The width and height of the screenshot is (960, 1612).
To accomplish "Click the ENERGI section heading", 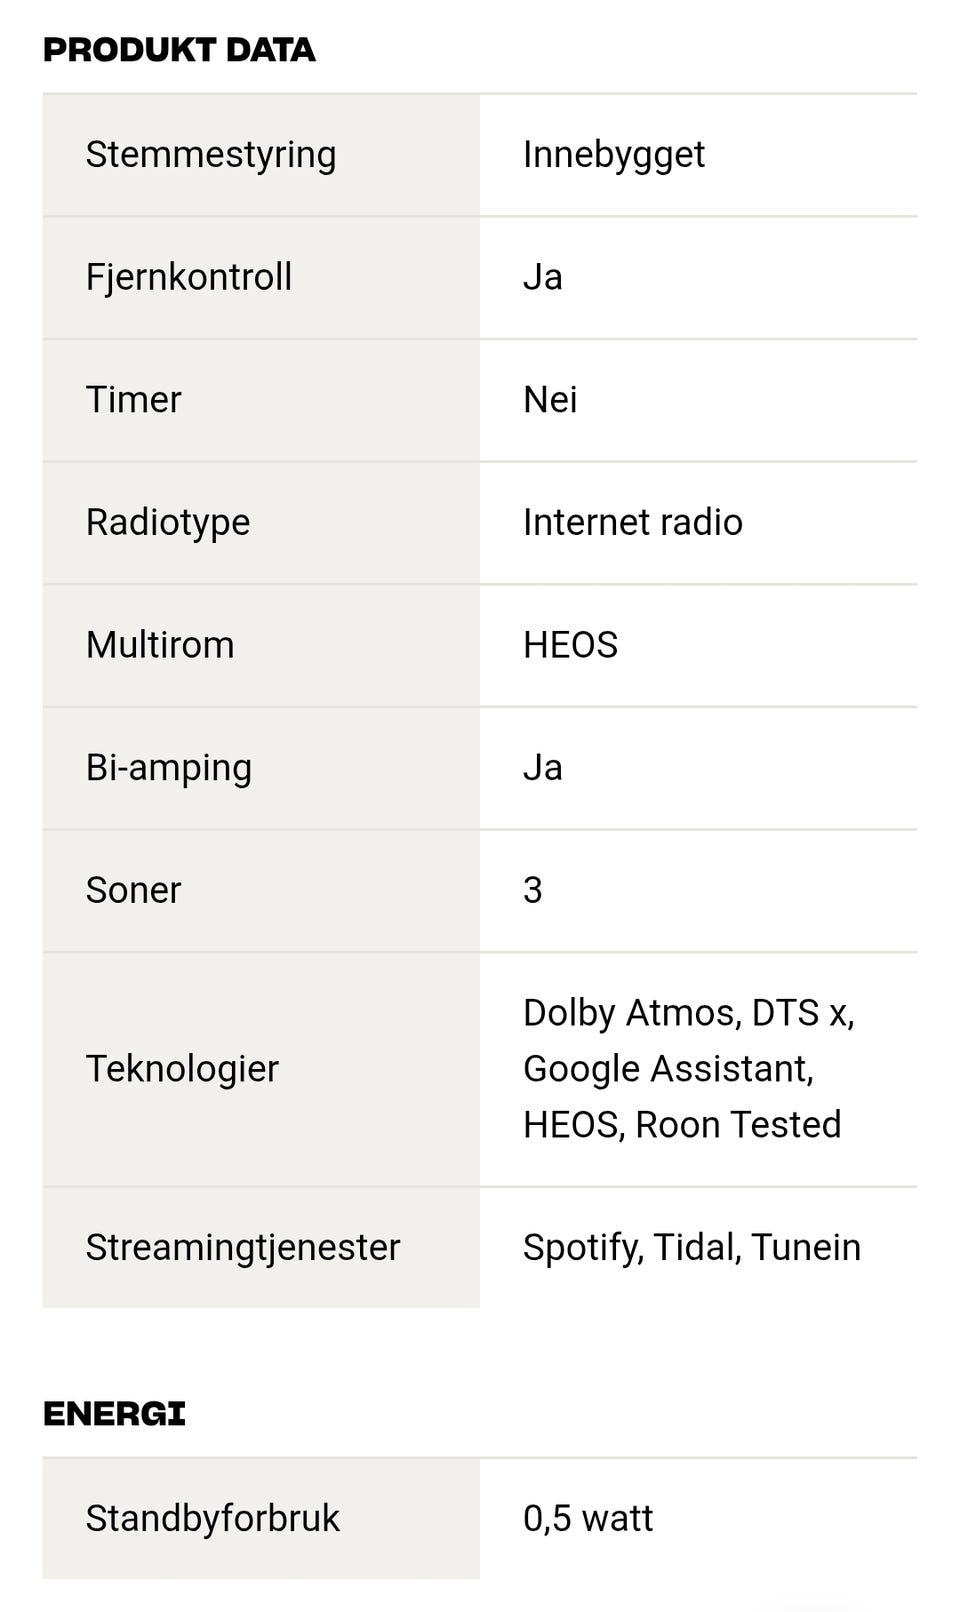I will coord(114,1414).
